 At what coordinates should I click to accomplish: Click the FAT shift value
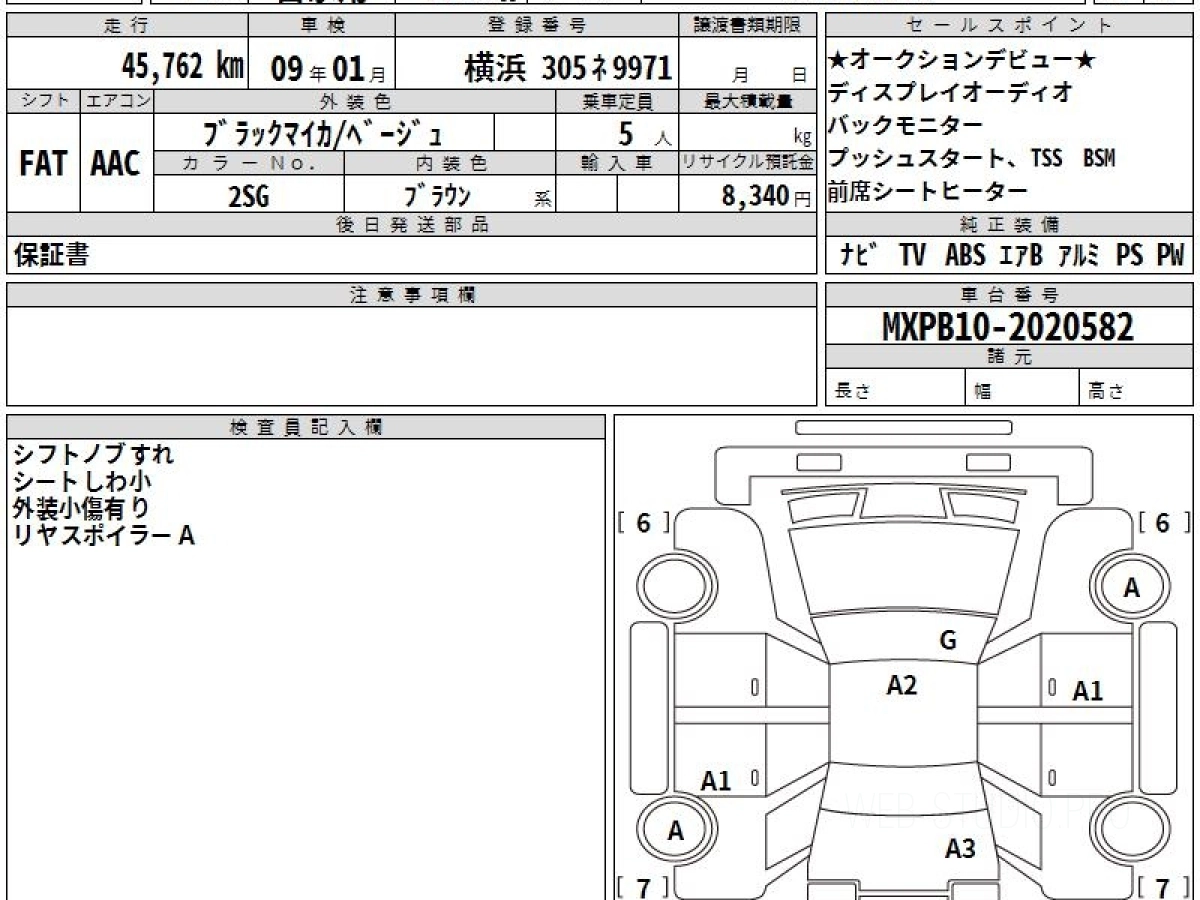[43, 164]
